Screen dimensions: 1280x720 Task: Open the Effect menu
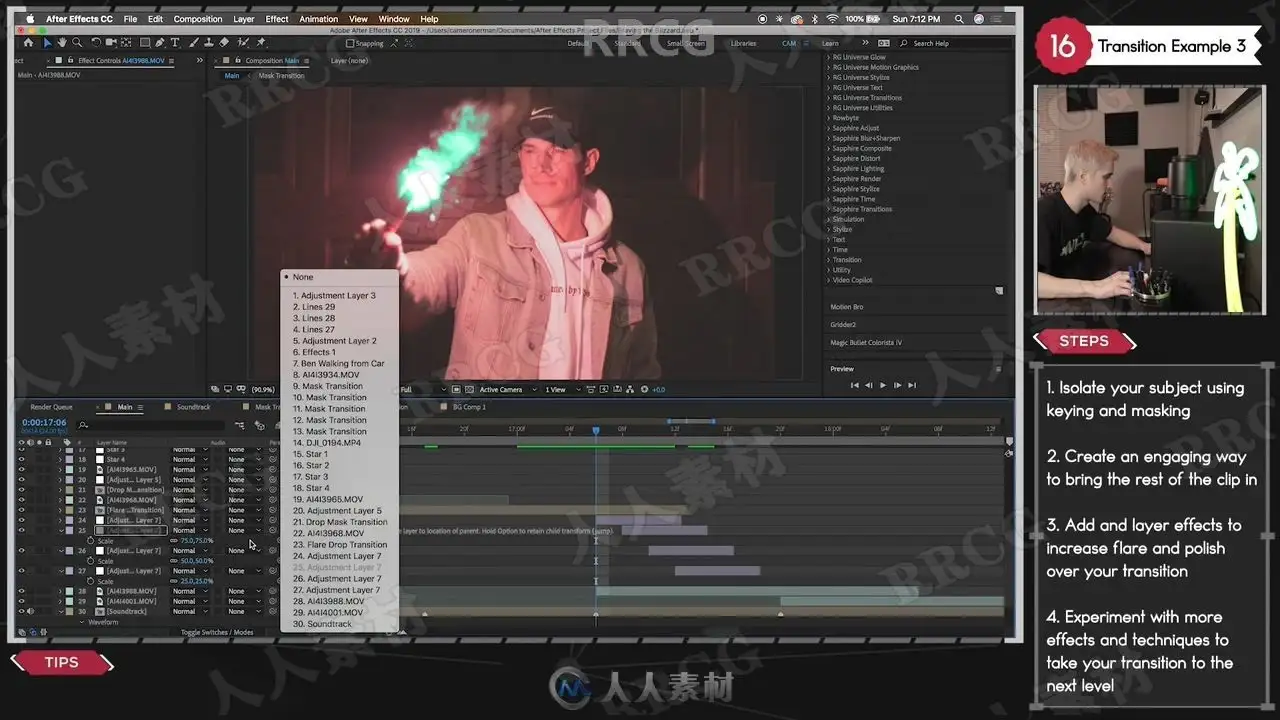tap(277, 19)
